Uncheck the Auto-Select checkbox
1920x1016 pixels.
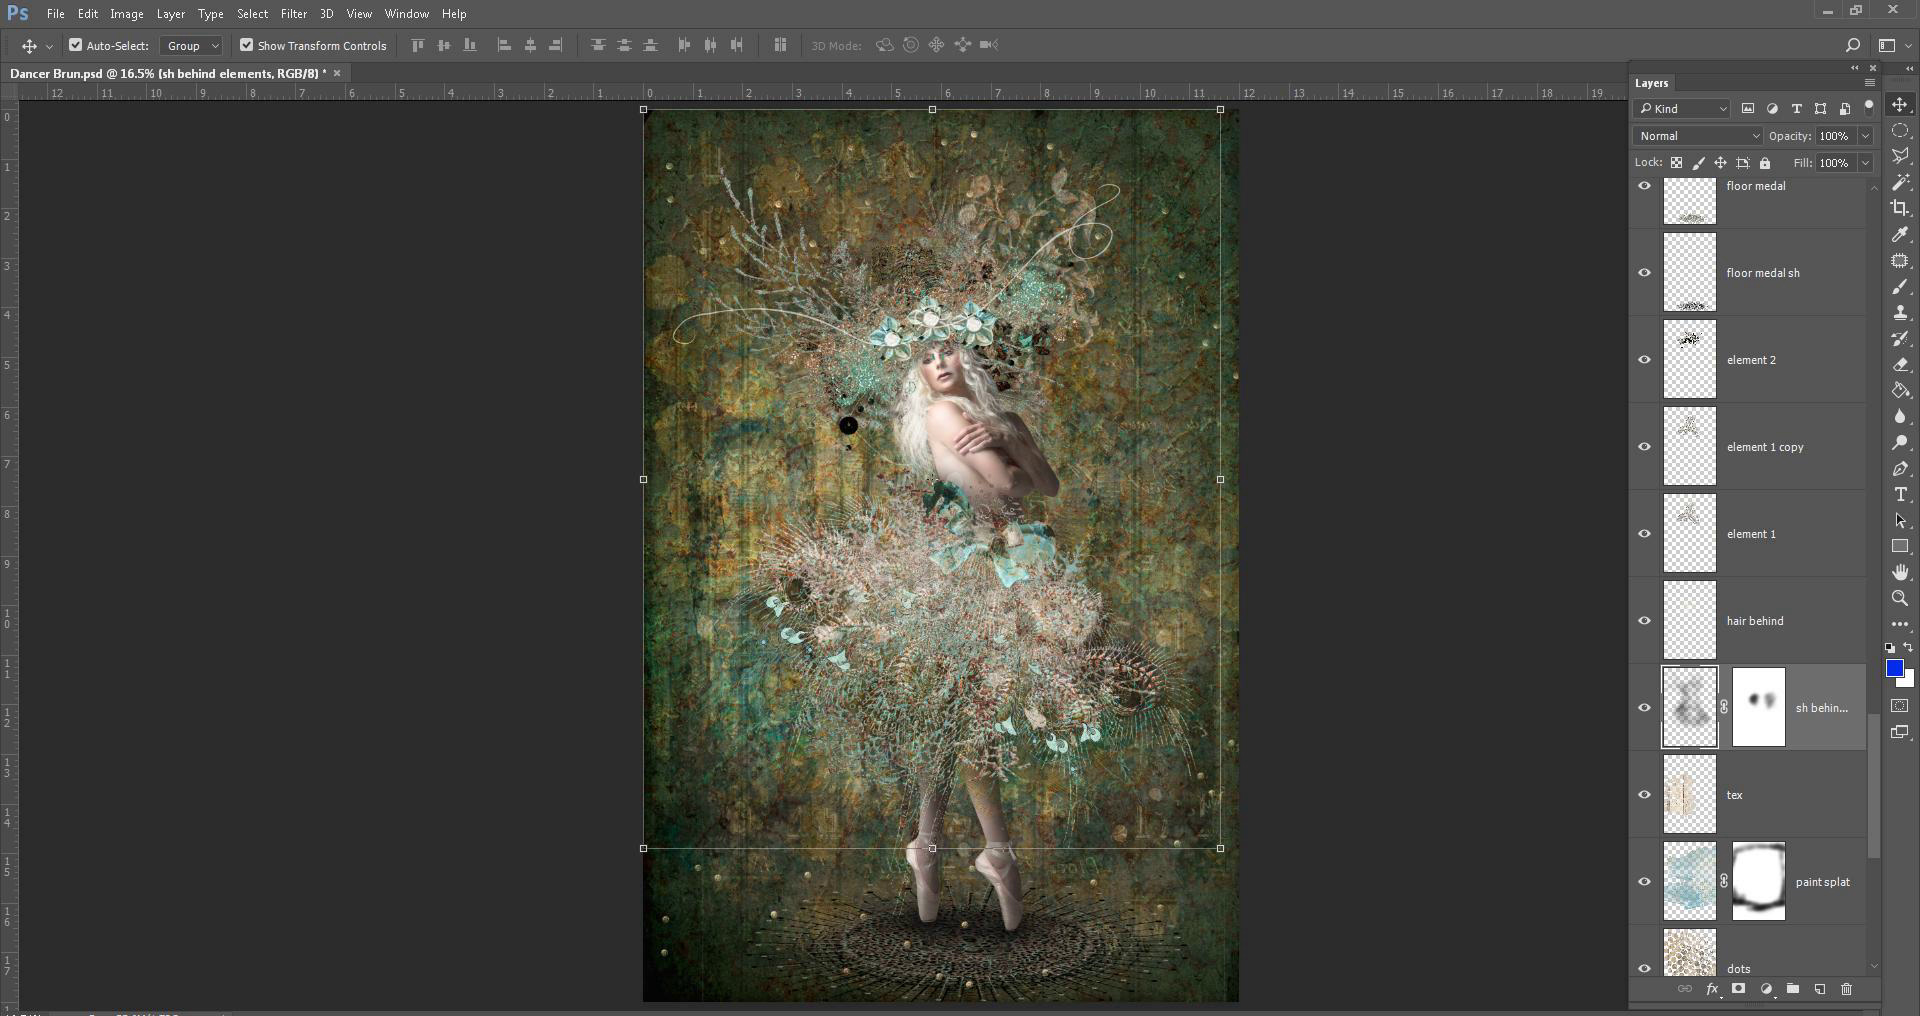[75, 45]
